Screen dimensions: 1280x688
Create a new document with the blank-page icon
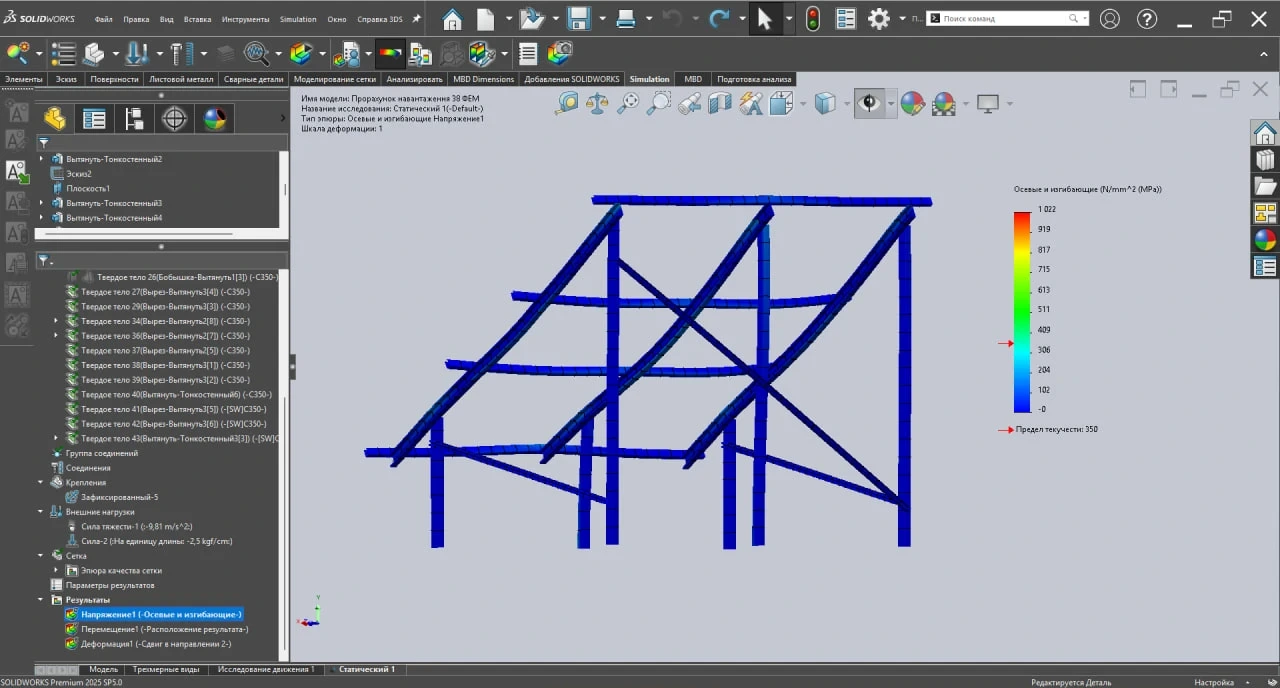(x=486, y=18)
